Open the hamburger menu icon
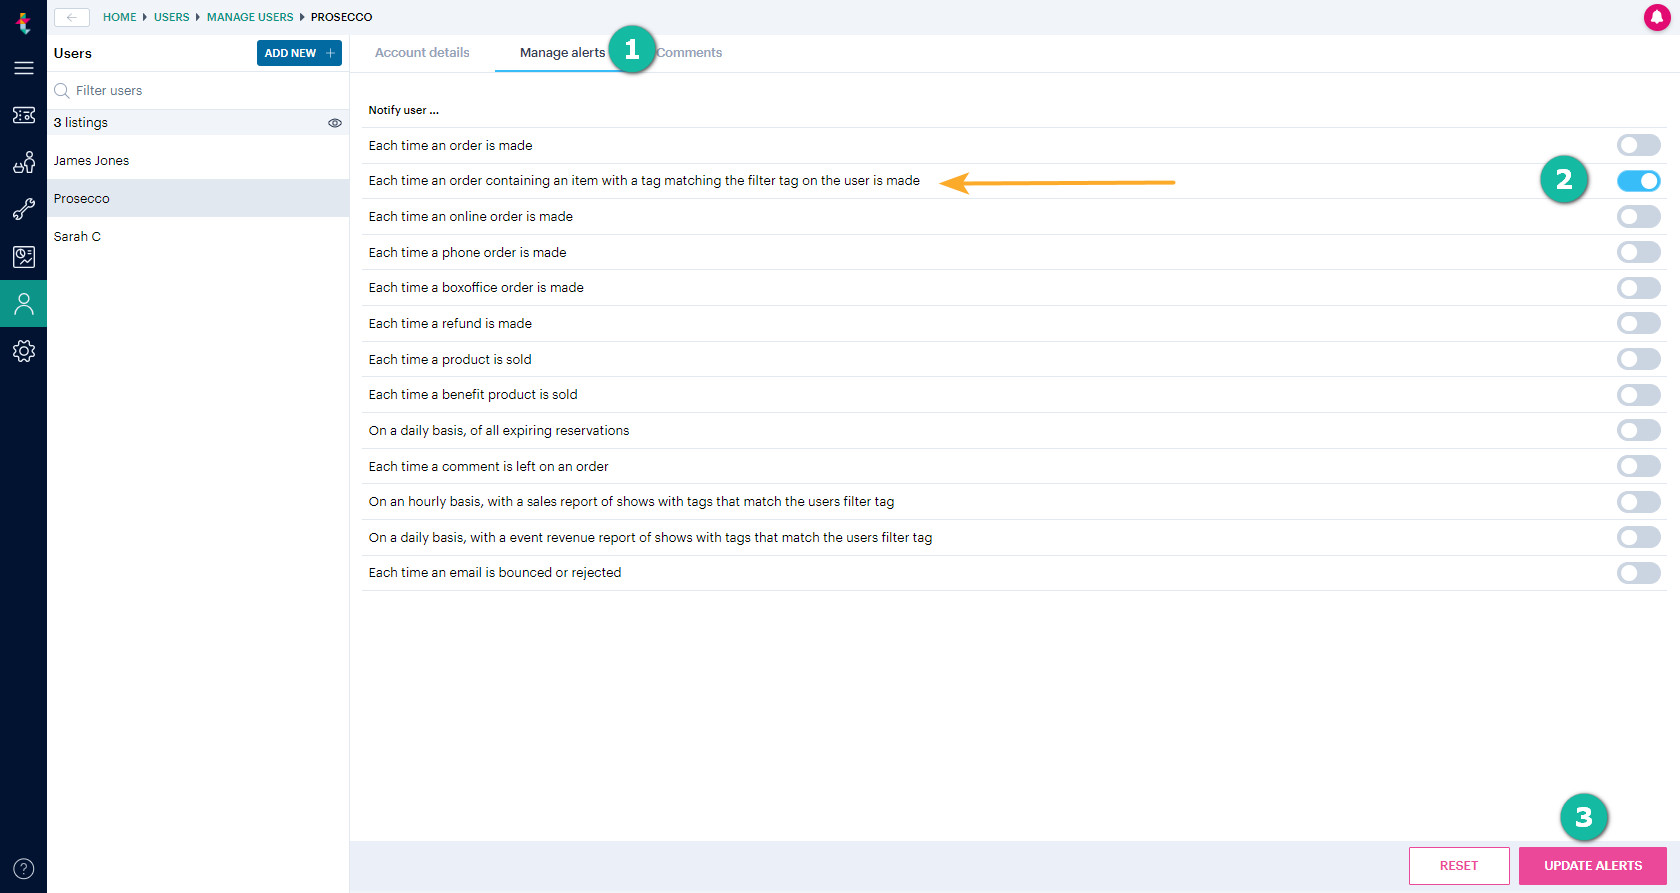Image resolution: width=1680 pixels, height=893 pixels. pyautogui.click(x=23, y=68)
